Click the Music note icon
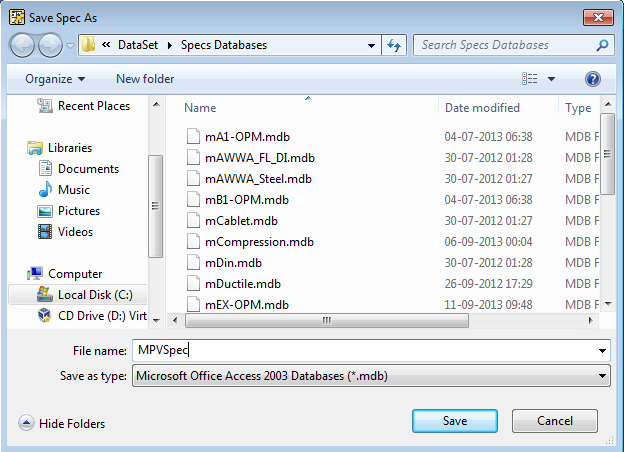The image size is (624, 452). pos(45,189)
